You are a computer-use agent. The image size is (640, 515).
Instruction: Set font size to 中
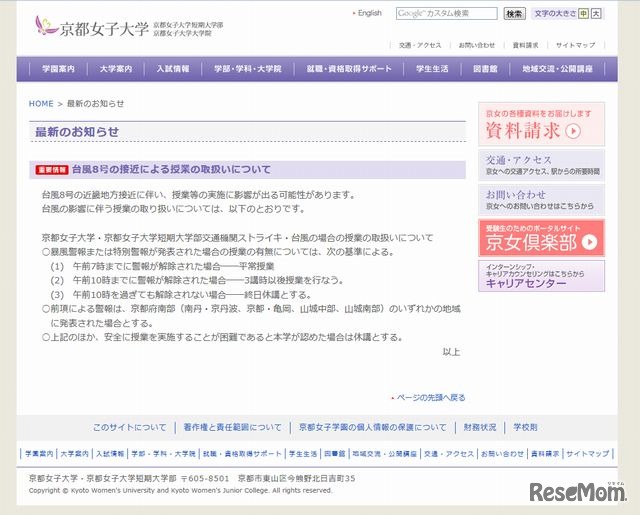pyautogui.click(x=584, y=13)
